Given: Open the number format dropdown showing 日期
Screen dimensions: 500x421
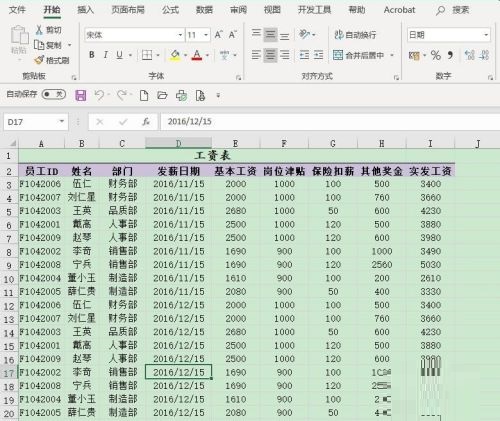Looking at the screenshot, I should coord(486,35).
